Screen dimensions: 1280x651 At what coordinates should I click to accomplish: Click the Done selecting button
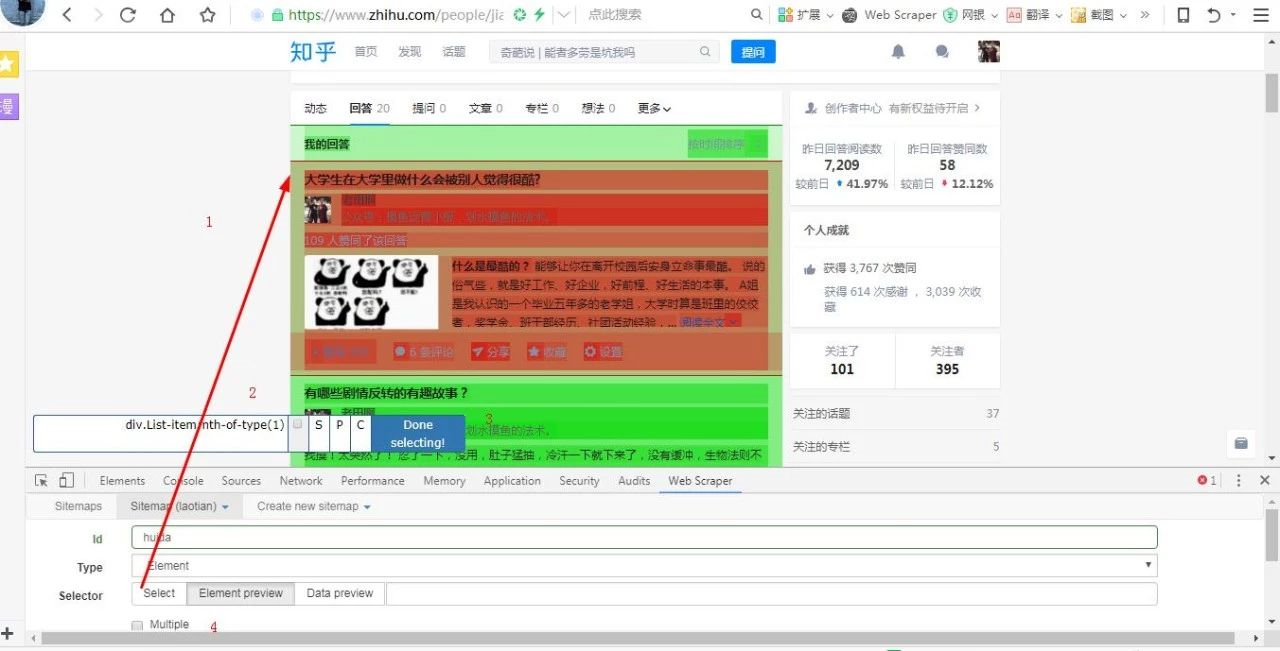point(417,432)
